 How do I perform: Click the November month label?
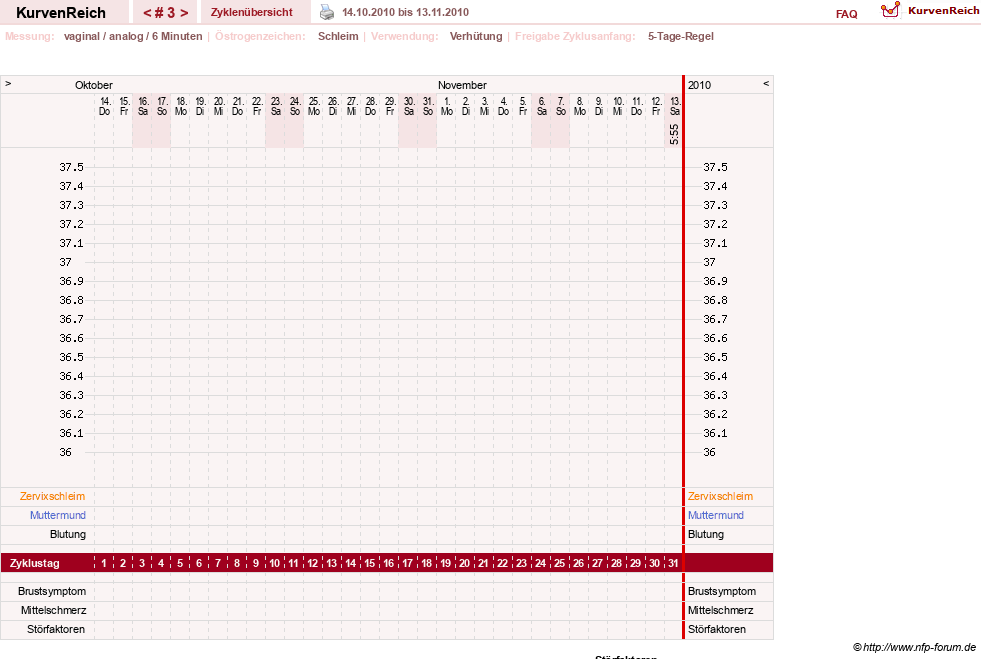(462, 85)
